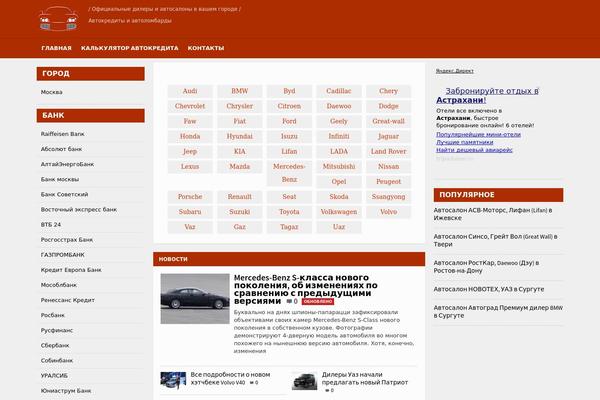600x400 pixels.
Task: Select the Porsche brand
Action: click(190, 197)
